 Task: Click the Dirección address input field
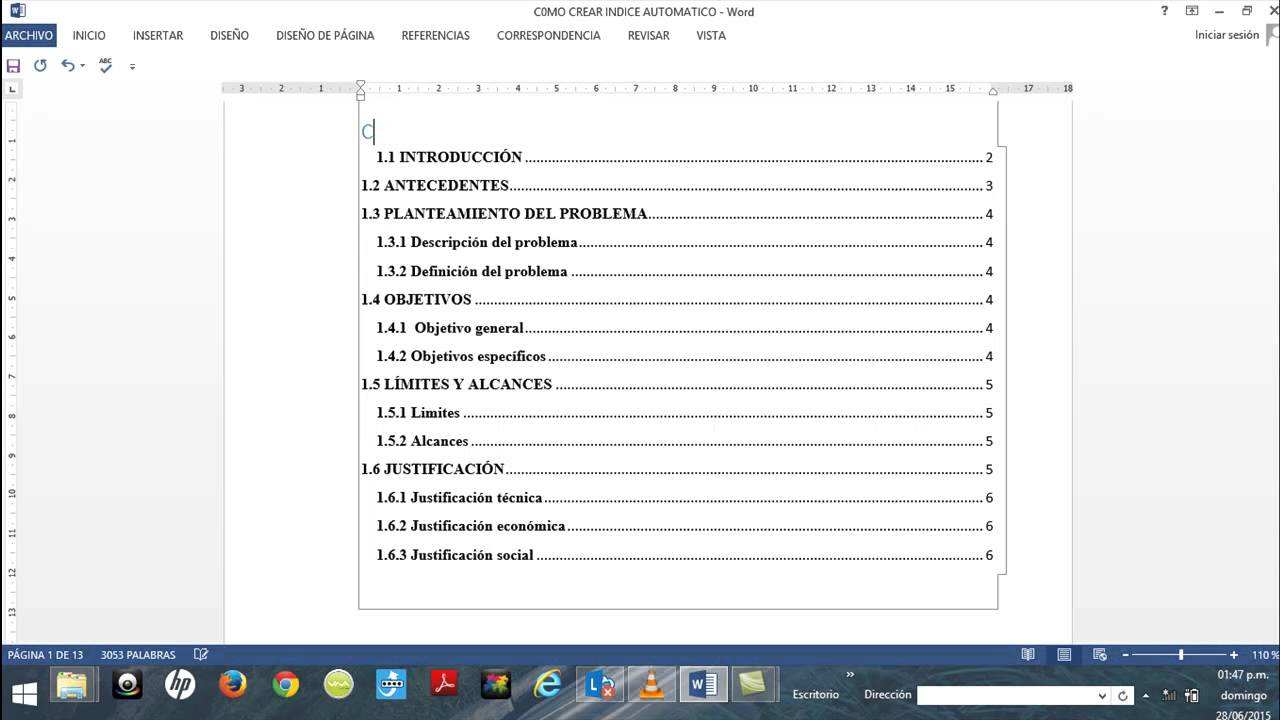tap(1006, 695)
